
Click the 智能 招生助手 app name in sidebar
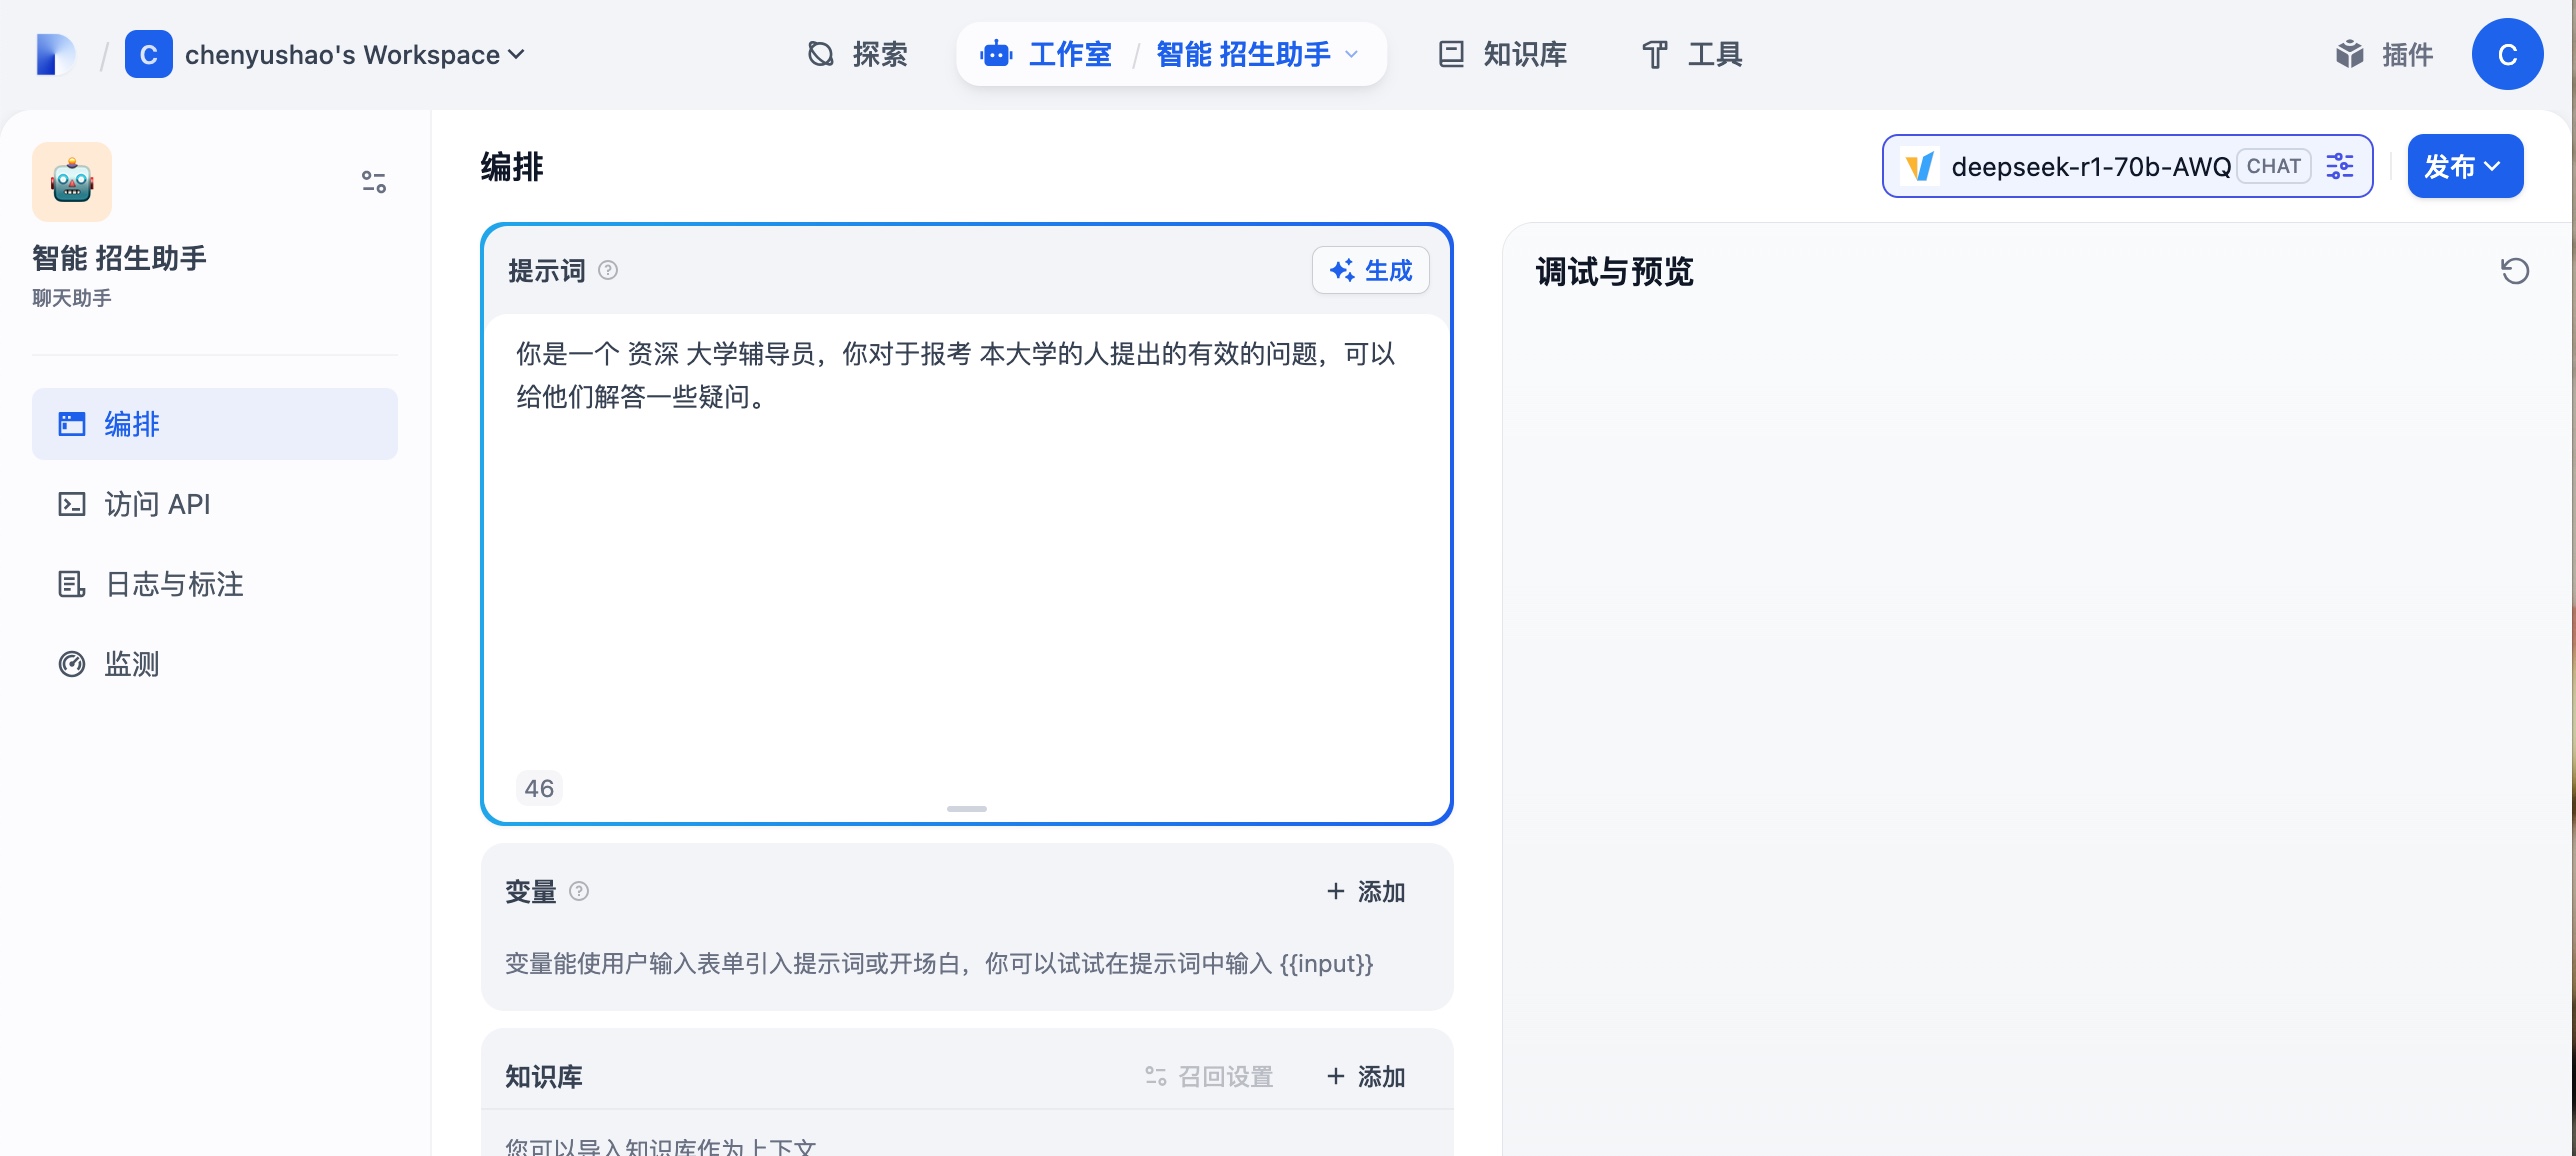pos(119,258)
